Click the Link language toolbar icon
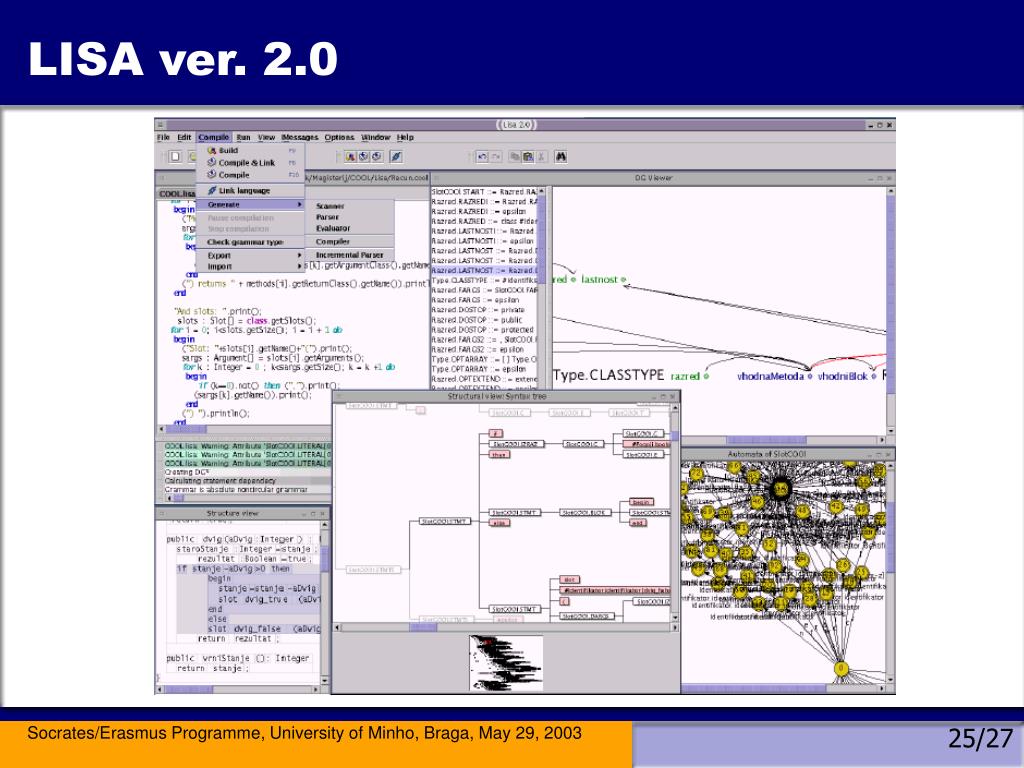Image resolution: width=1024 pixels, height=768 pixels. pyautogui.click(x=396, y=156)
